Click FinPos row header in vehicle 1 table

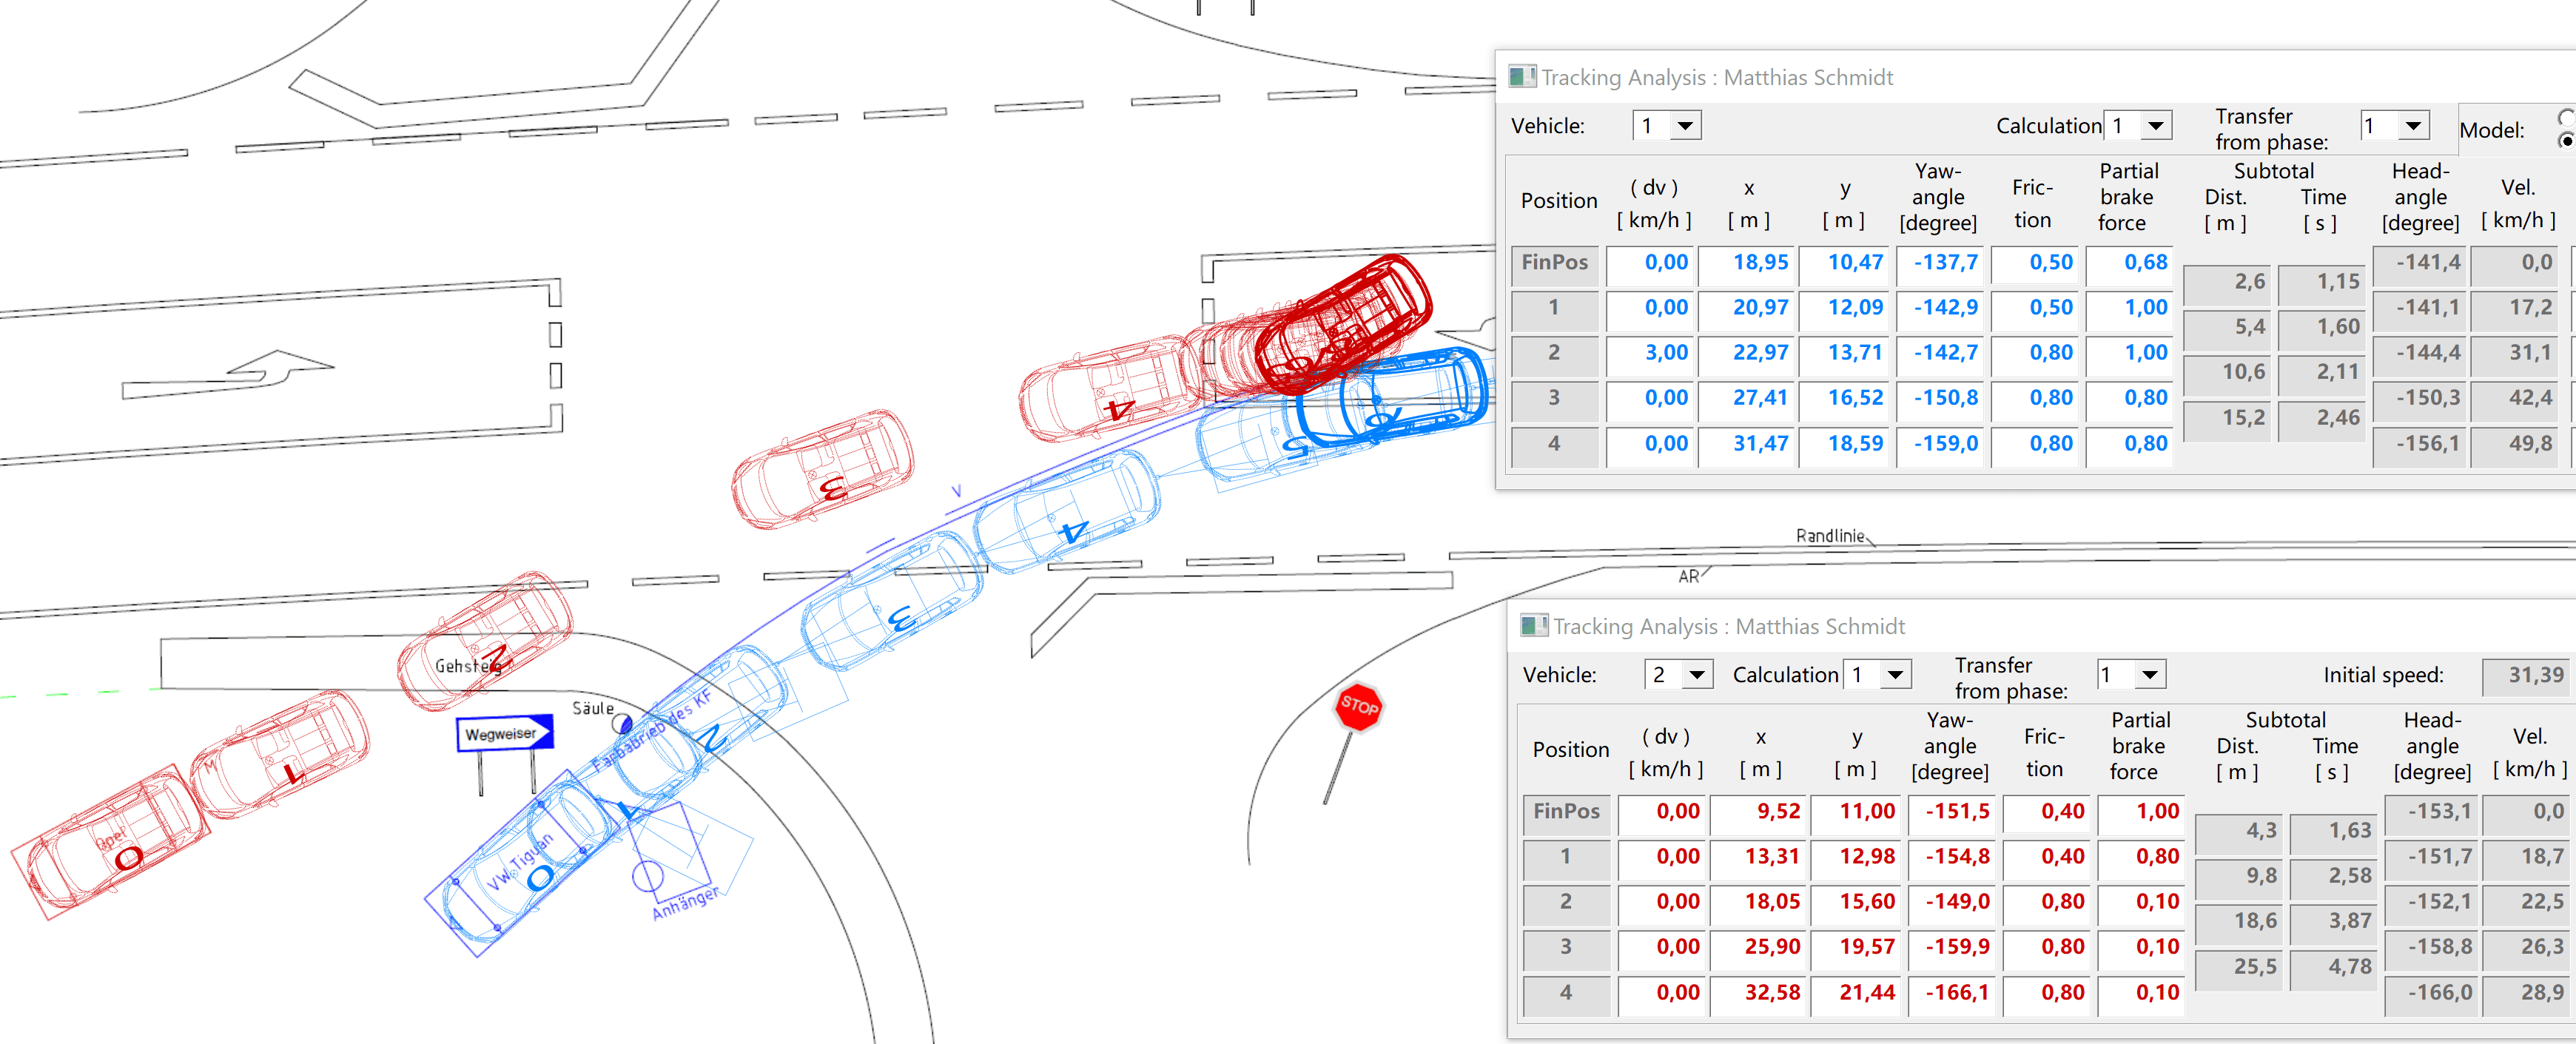[x=1554, y=263]
